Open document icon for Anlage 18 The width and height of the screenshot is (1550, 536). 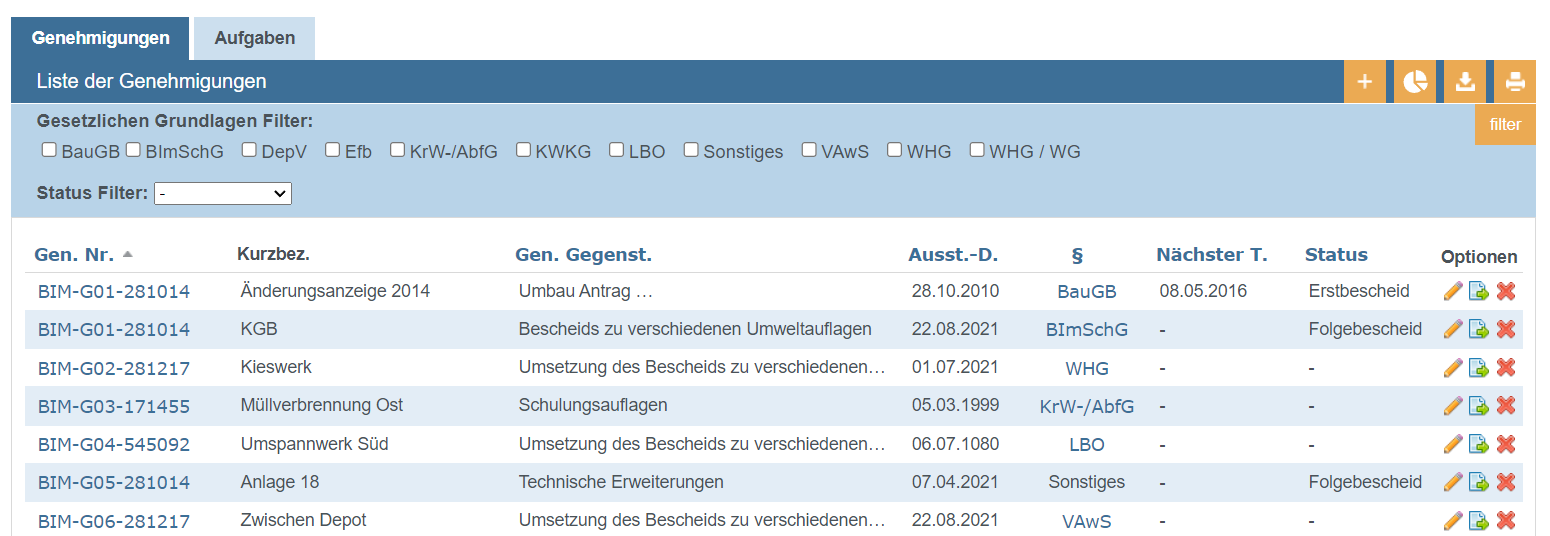tap(1479, 482)
